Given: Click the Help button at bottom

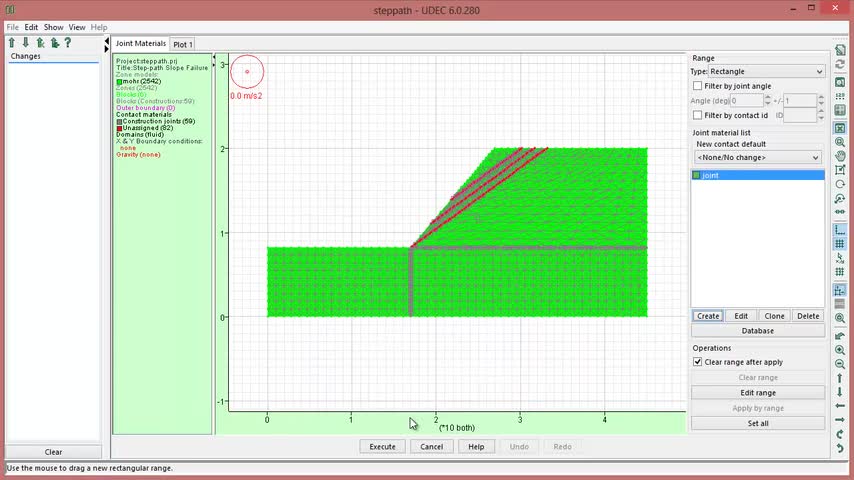Looking at the screenshot, I should pos(476,447).
